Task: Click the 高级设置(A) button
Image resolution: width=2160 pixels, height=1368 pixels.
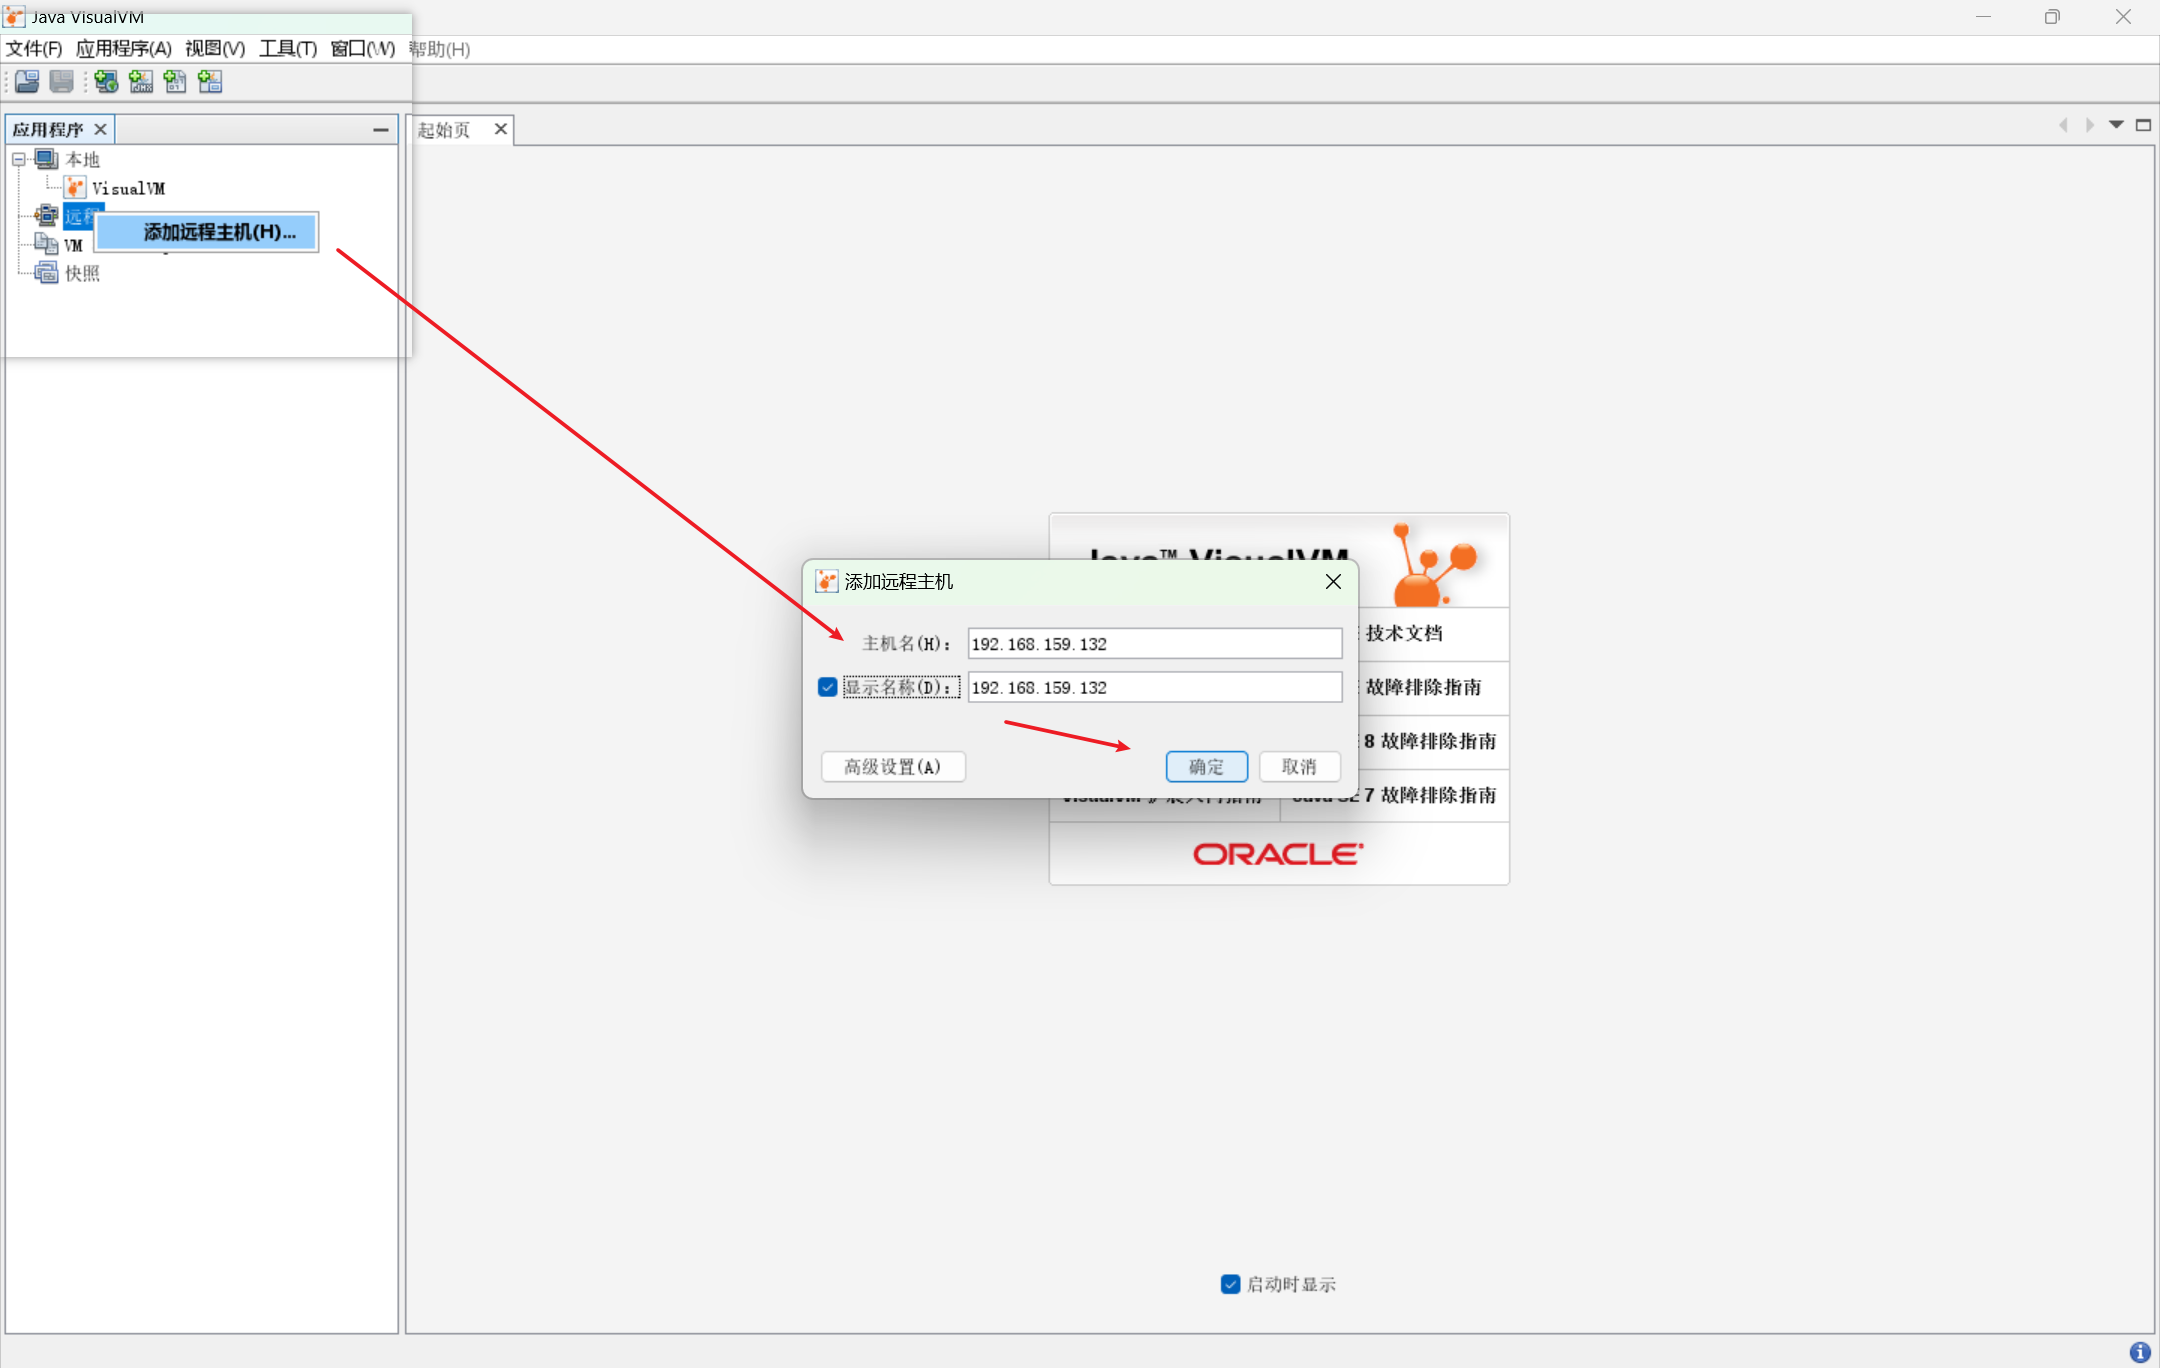Action: (x=892, y=767)
